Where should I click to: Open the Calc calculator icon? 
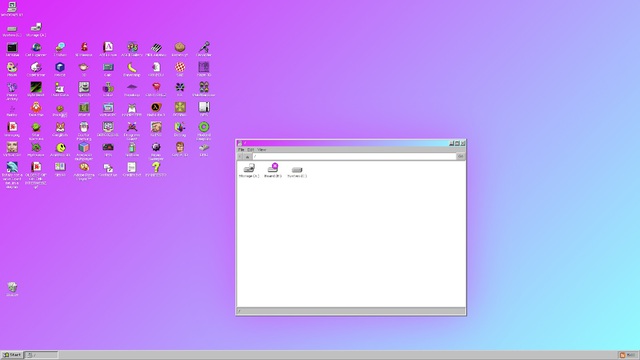coord(108,69)
